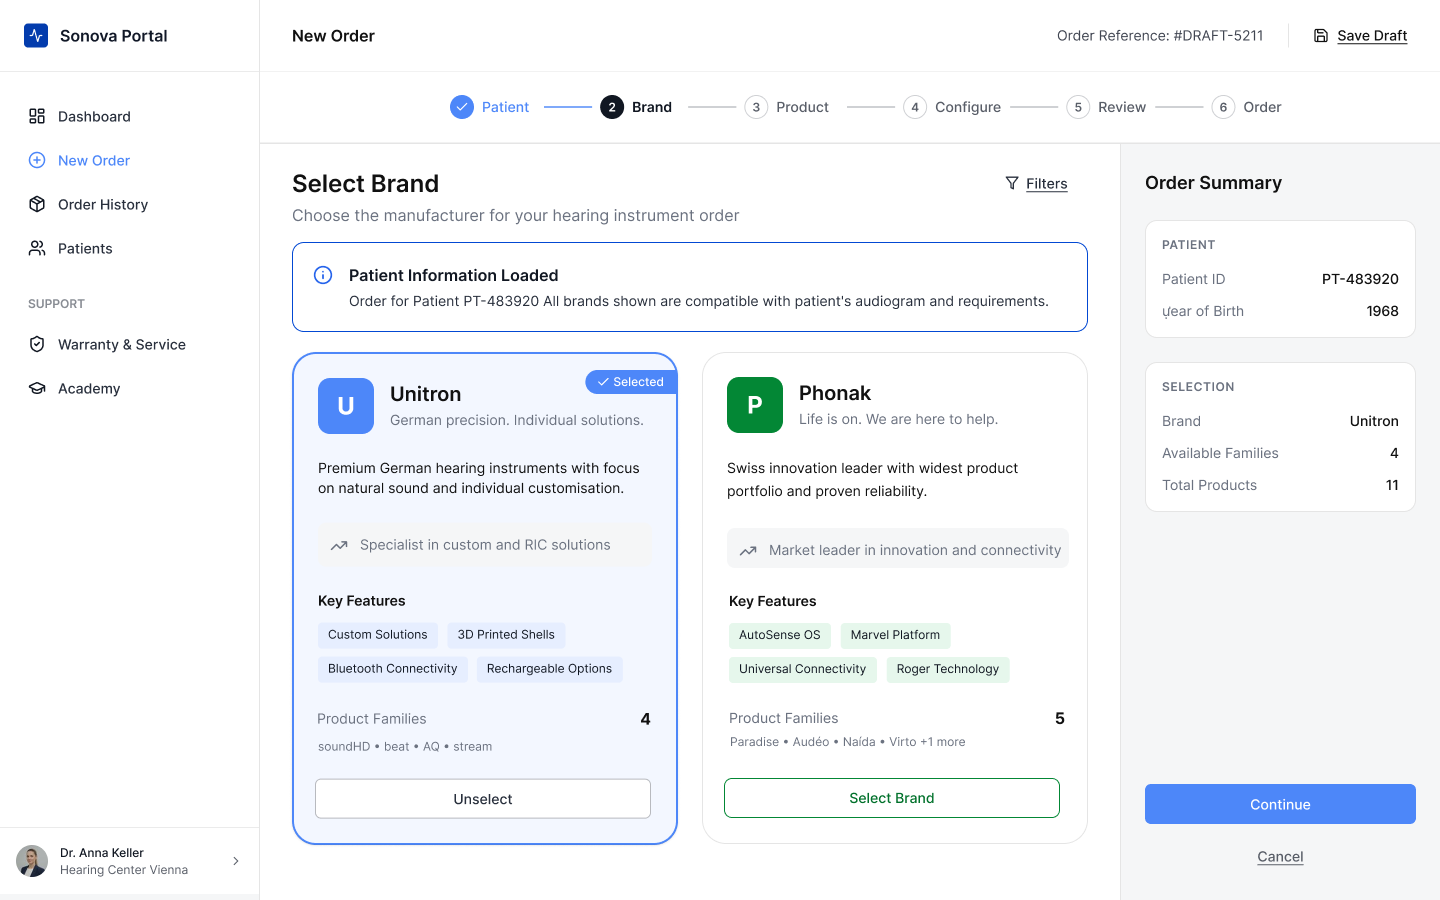Click the Dashboard grid icon

point(37,116)
